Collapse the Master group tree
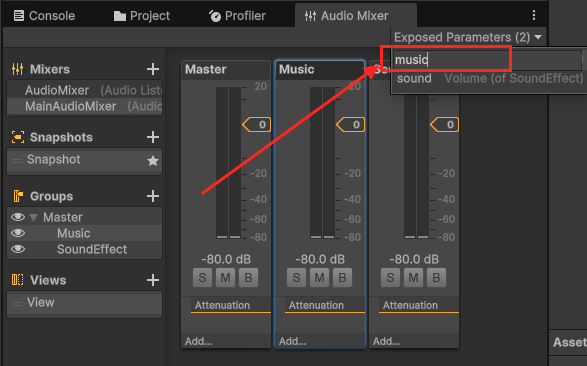The width and height of the screenshot is (587, 366). click(34, 217)
